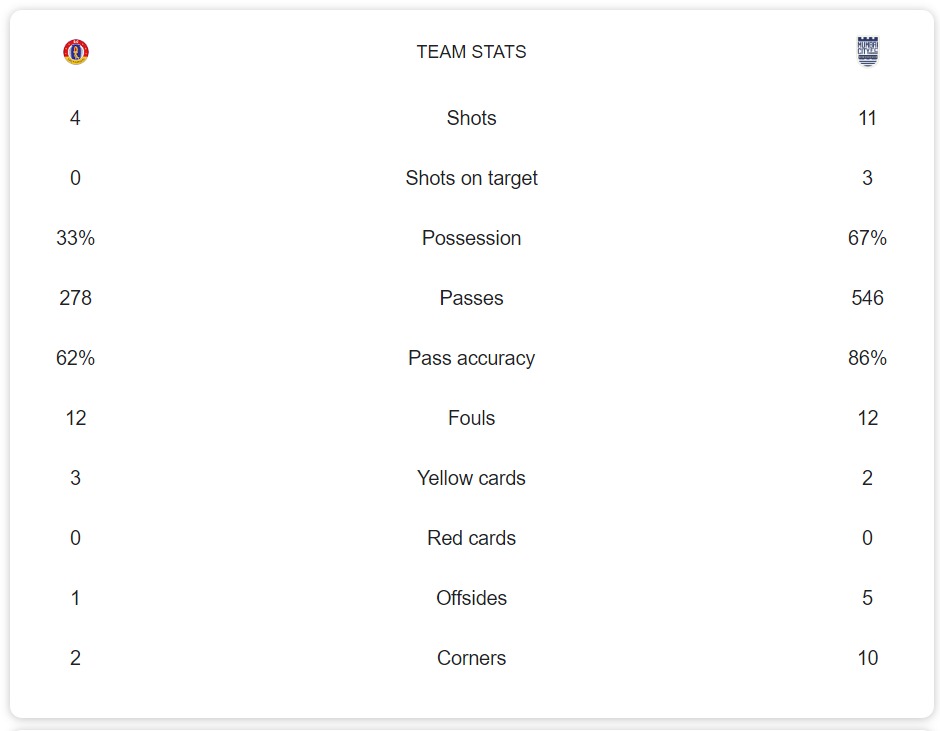The width and height of the screenshot is (940, 731).
Task: Select the Pass accuracy label
Action: pos(471,358)
